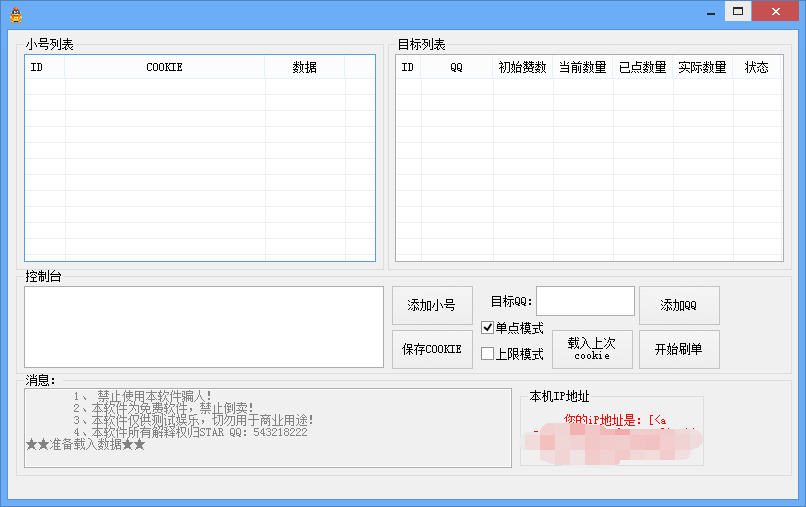This screenshot has height=507, width=806.
Task: Select 当前数量 column header
Action: click(582, 67)
